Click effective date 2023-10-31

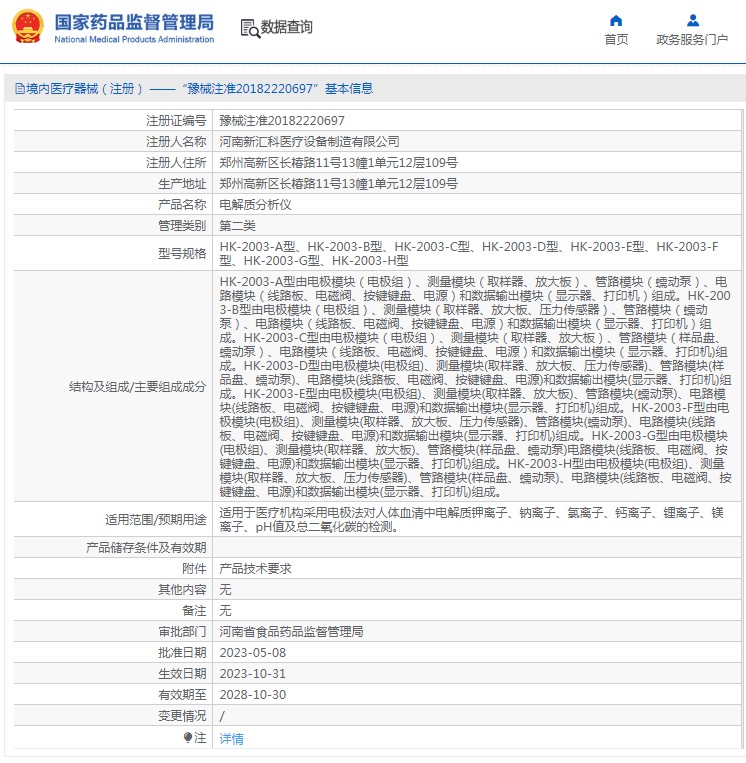coord(253,673)
